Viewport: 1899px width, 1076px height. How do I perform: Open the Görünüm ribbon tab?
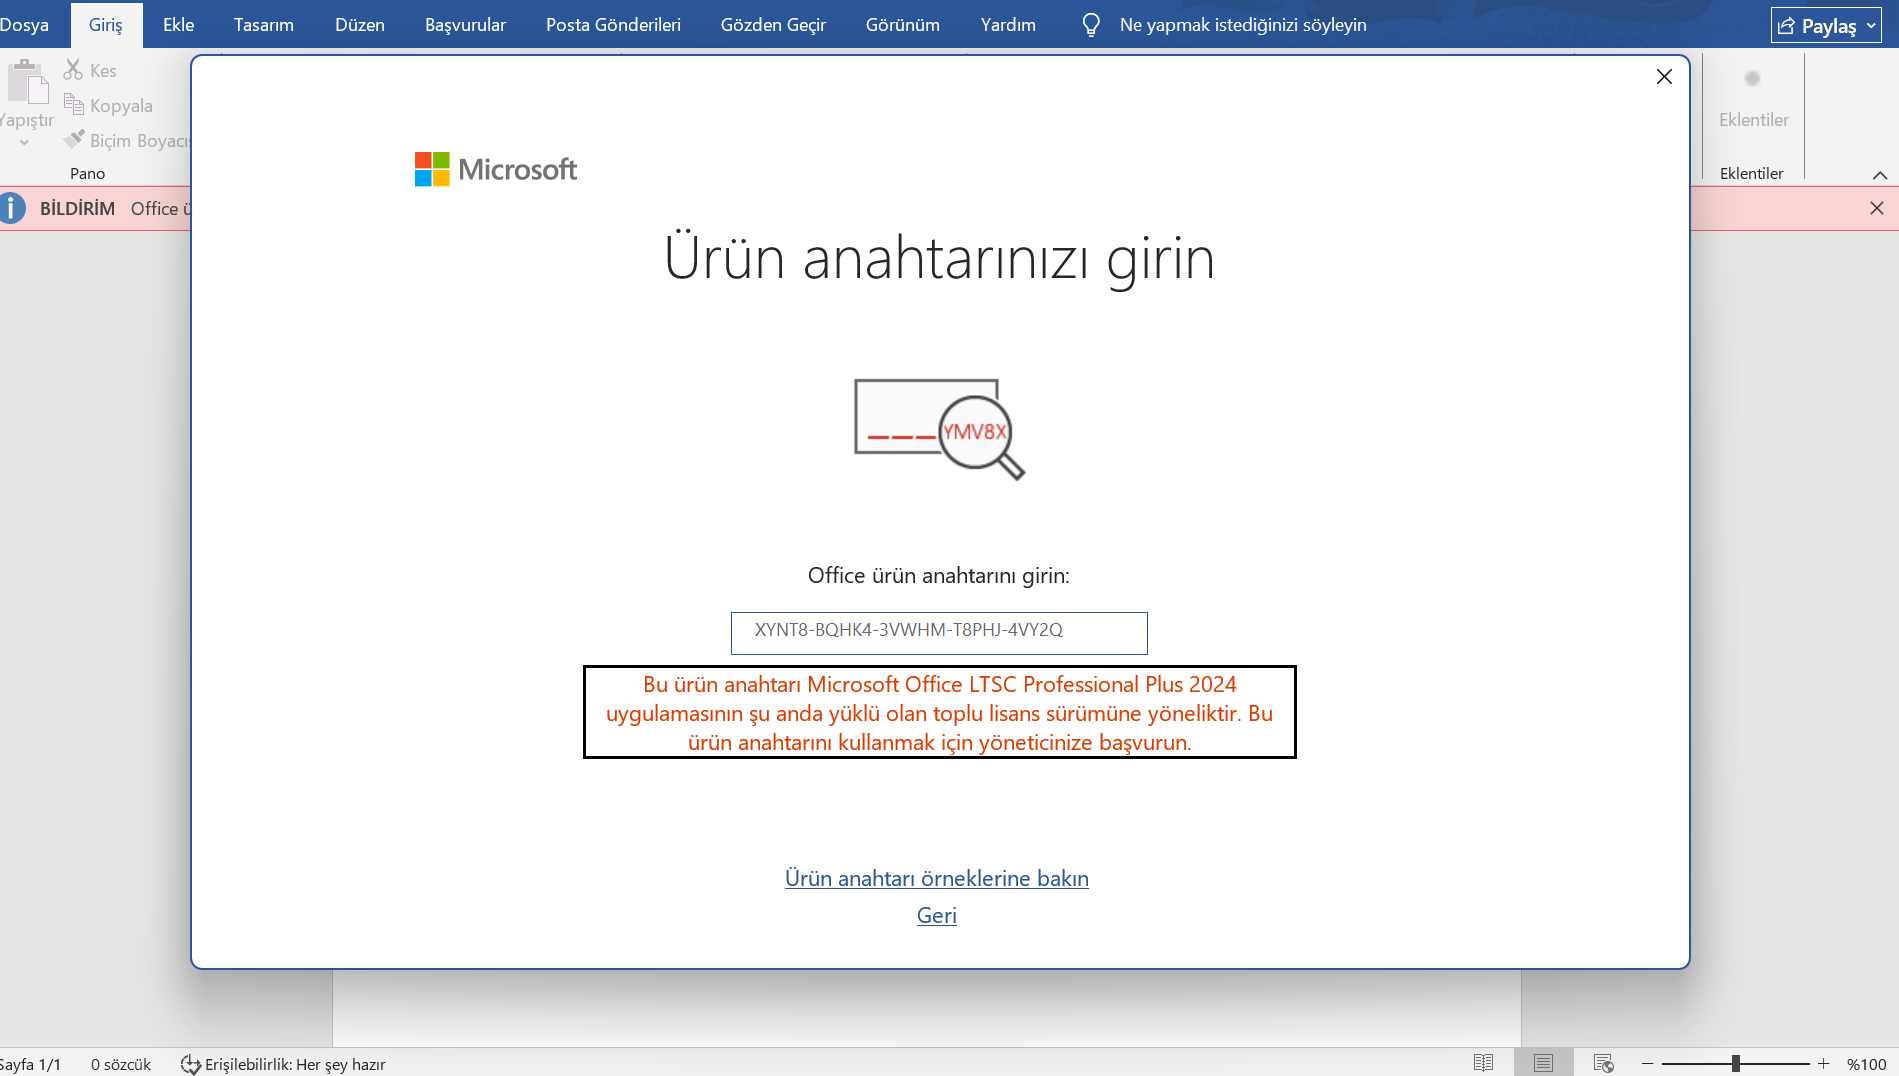[x=903, y=24]
